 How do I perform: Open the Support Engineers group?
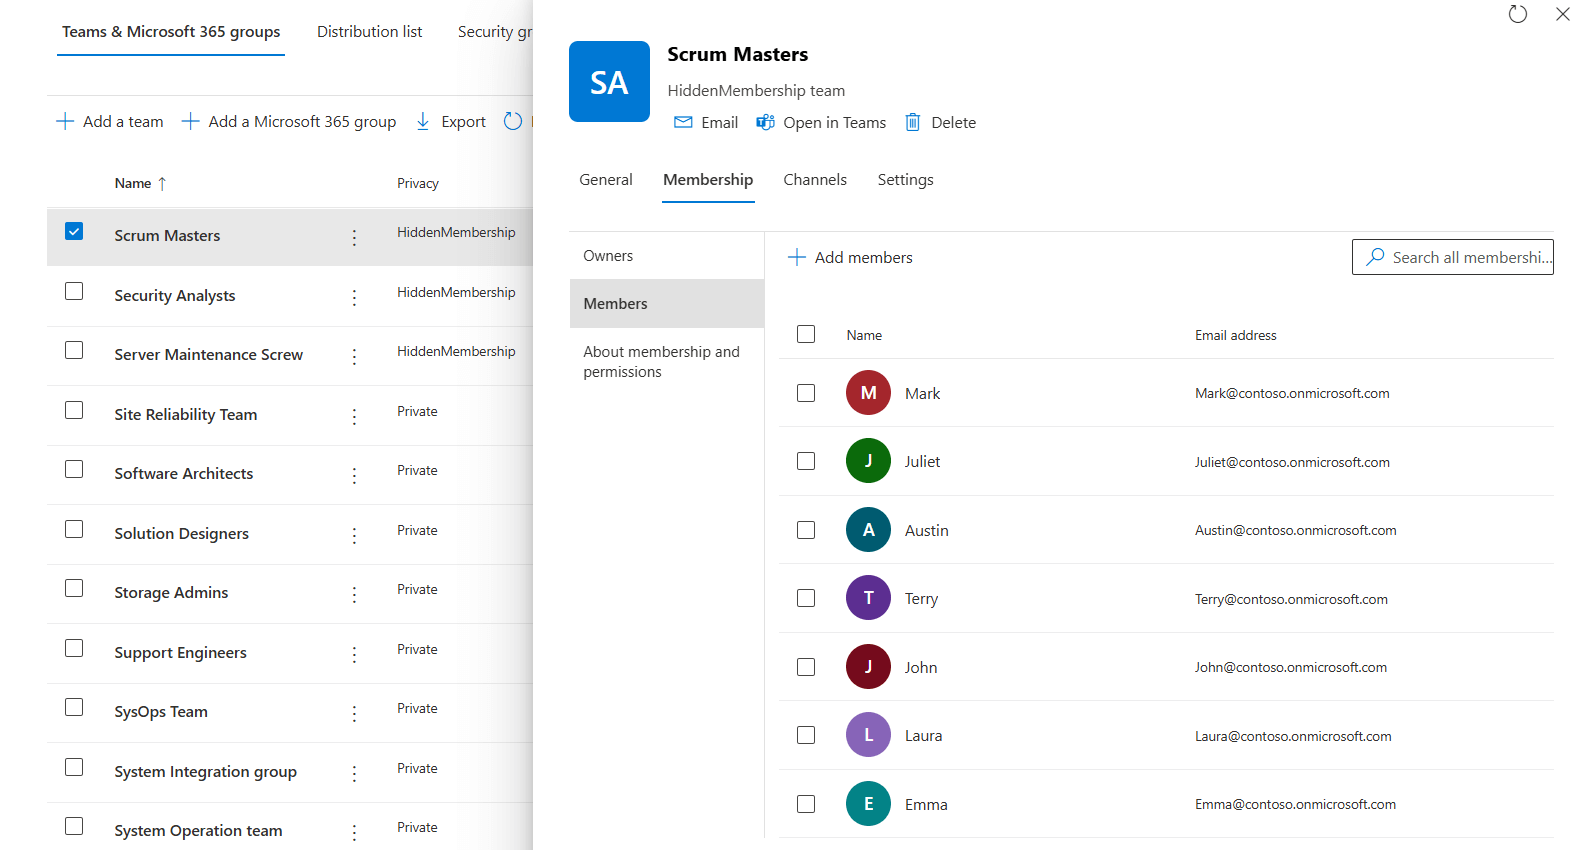180,653
